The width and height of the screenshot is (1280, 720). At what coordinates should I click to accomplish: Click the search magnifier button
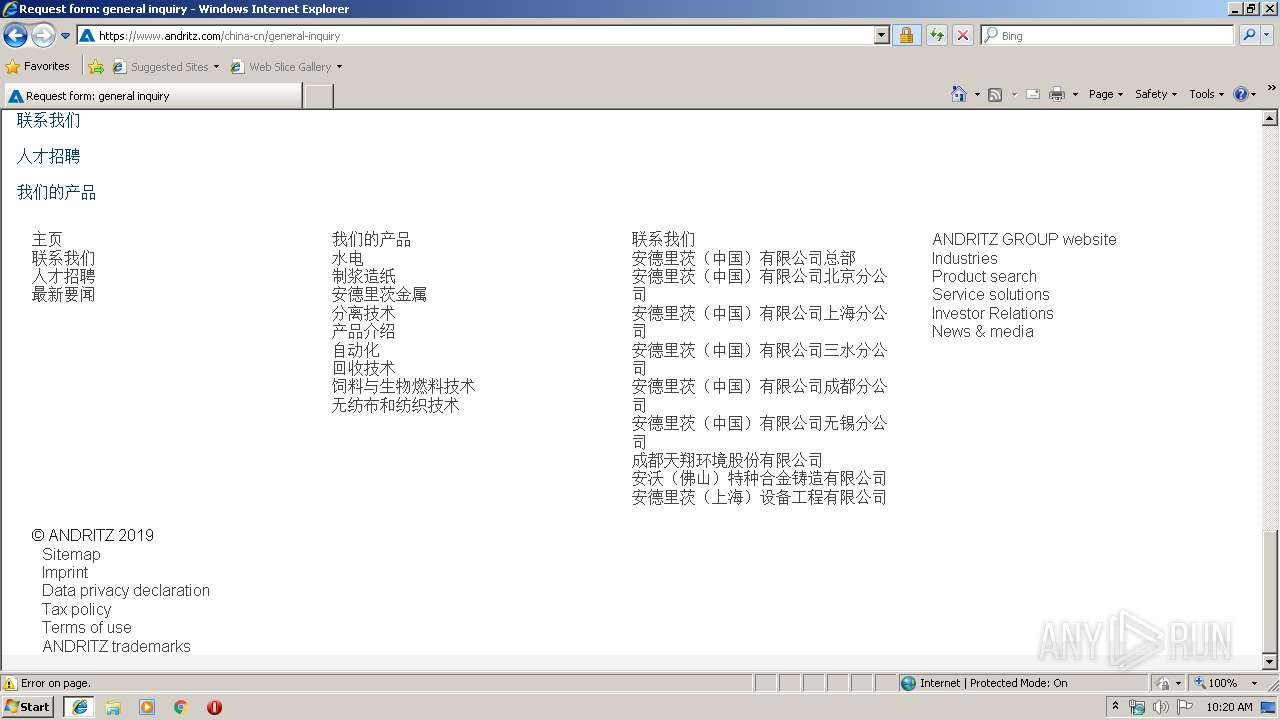pyautogui.click(x=1248, y=35)
